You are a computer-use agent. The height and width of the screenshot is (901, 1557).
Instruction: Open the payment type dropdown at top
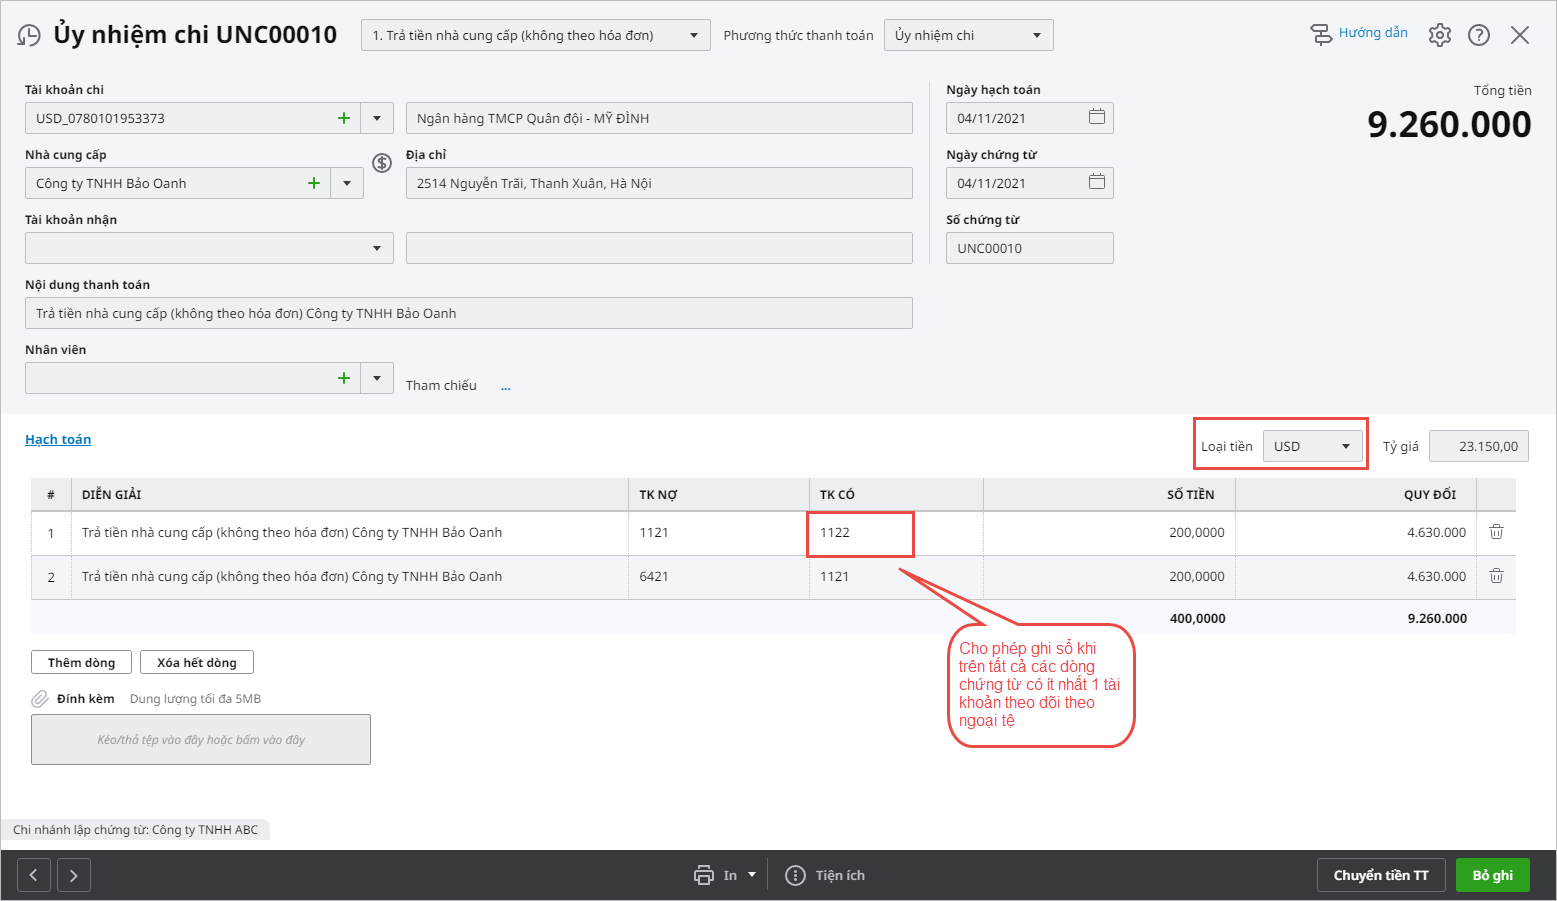click(x=693, y=35)
